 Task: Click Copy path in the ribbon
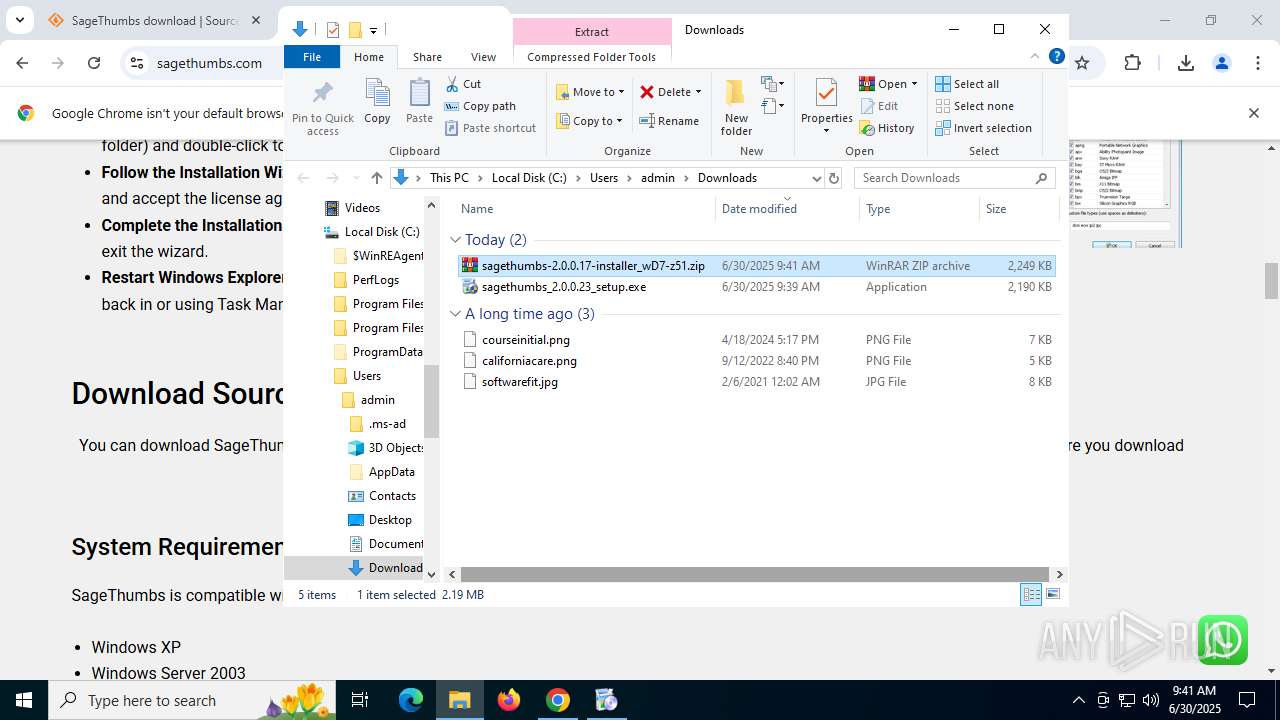coord(480,106)
